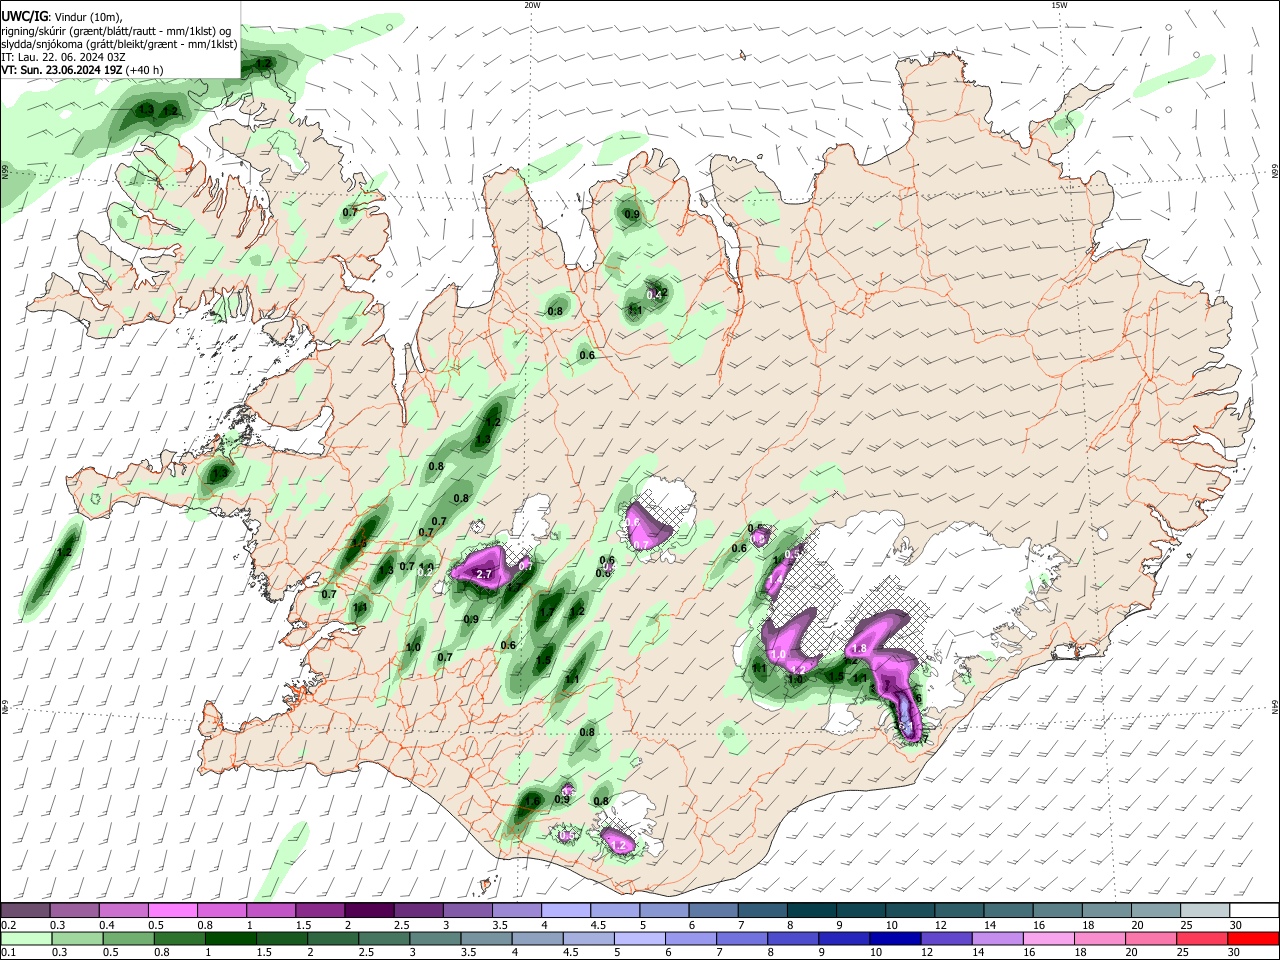
Task: Click the '15W' longitude label
Action: coord(1059,5)
